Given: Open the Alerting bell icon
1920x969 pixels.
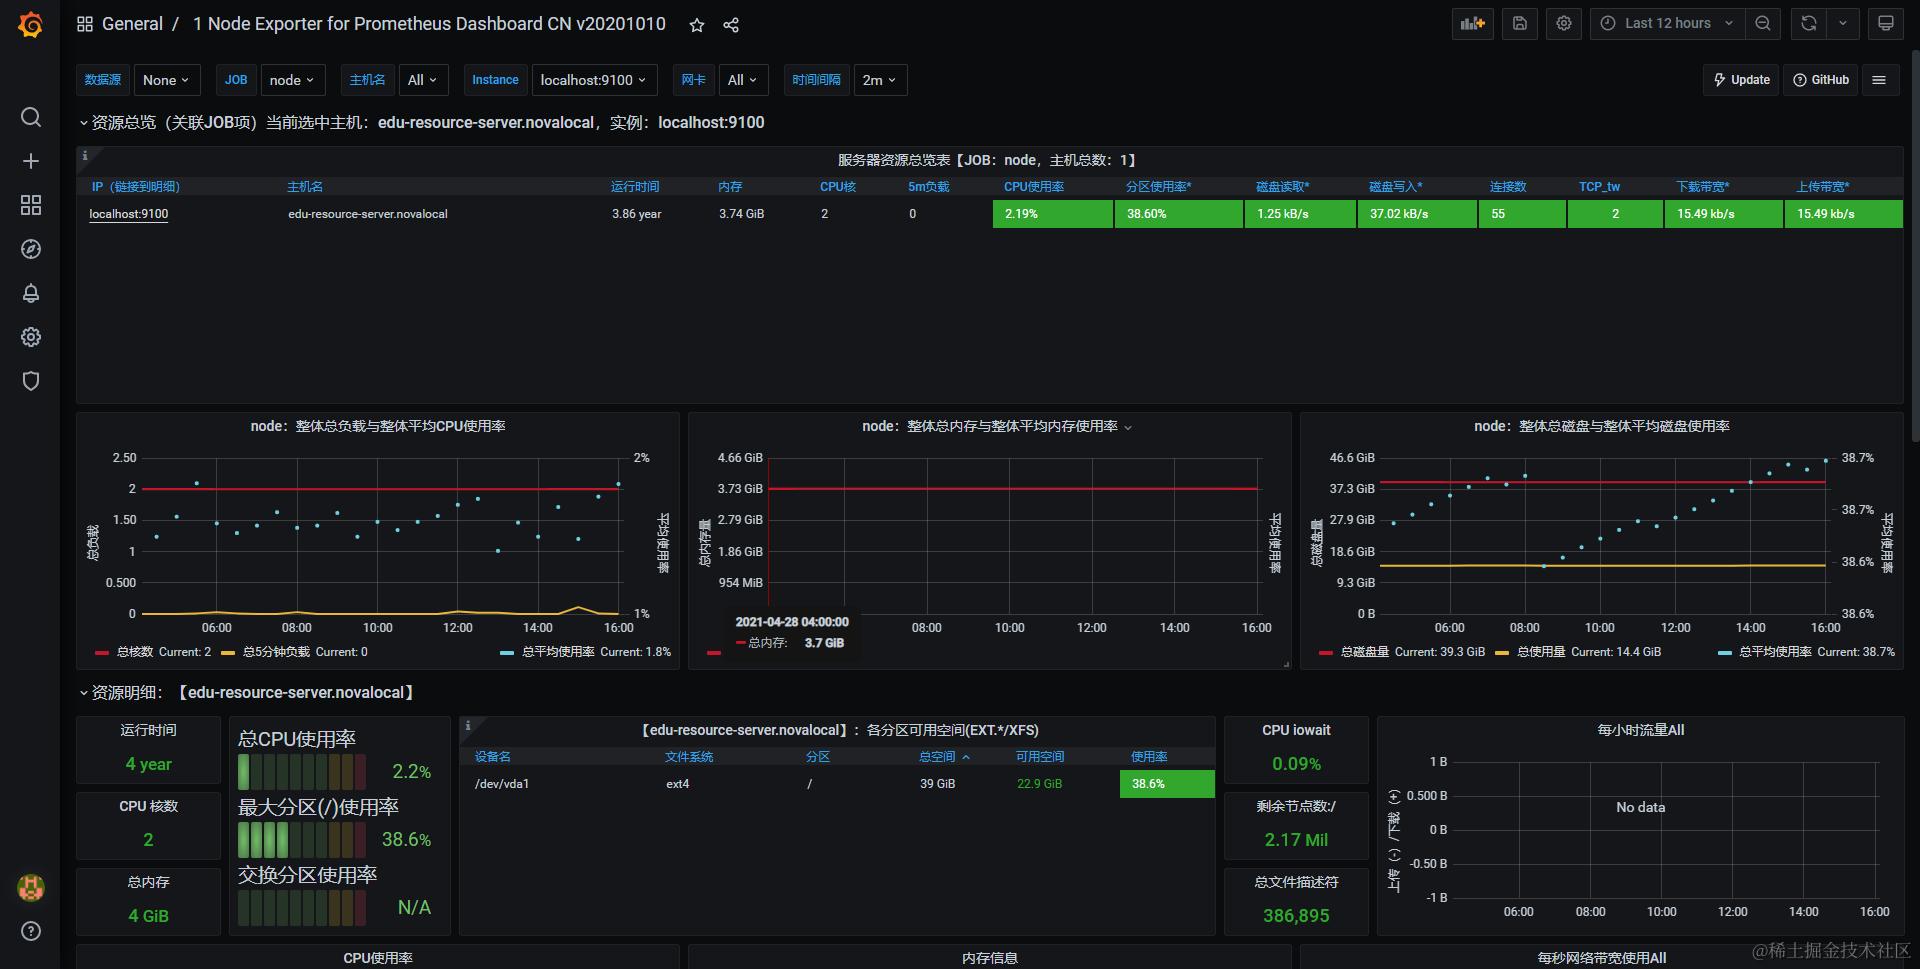Looking at the screenshot, I should [x=31, y=293].
